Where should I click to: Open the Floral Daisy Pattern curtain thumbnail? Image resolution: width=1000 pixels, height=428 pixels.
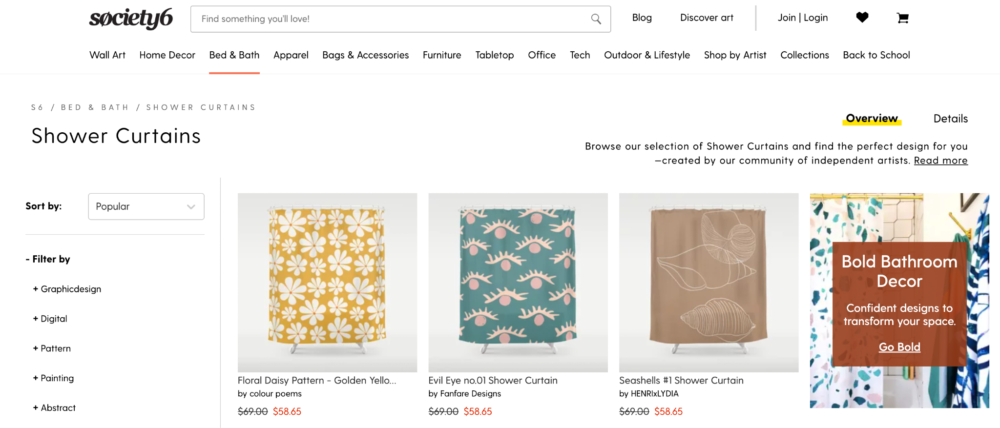click(327, 282)
